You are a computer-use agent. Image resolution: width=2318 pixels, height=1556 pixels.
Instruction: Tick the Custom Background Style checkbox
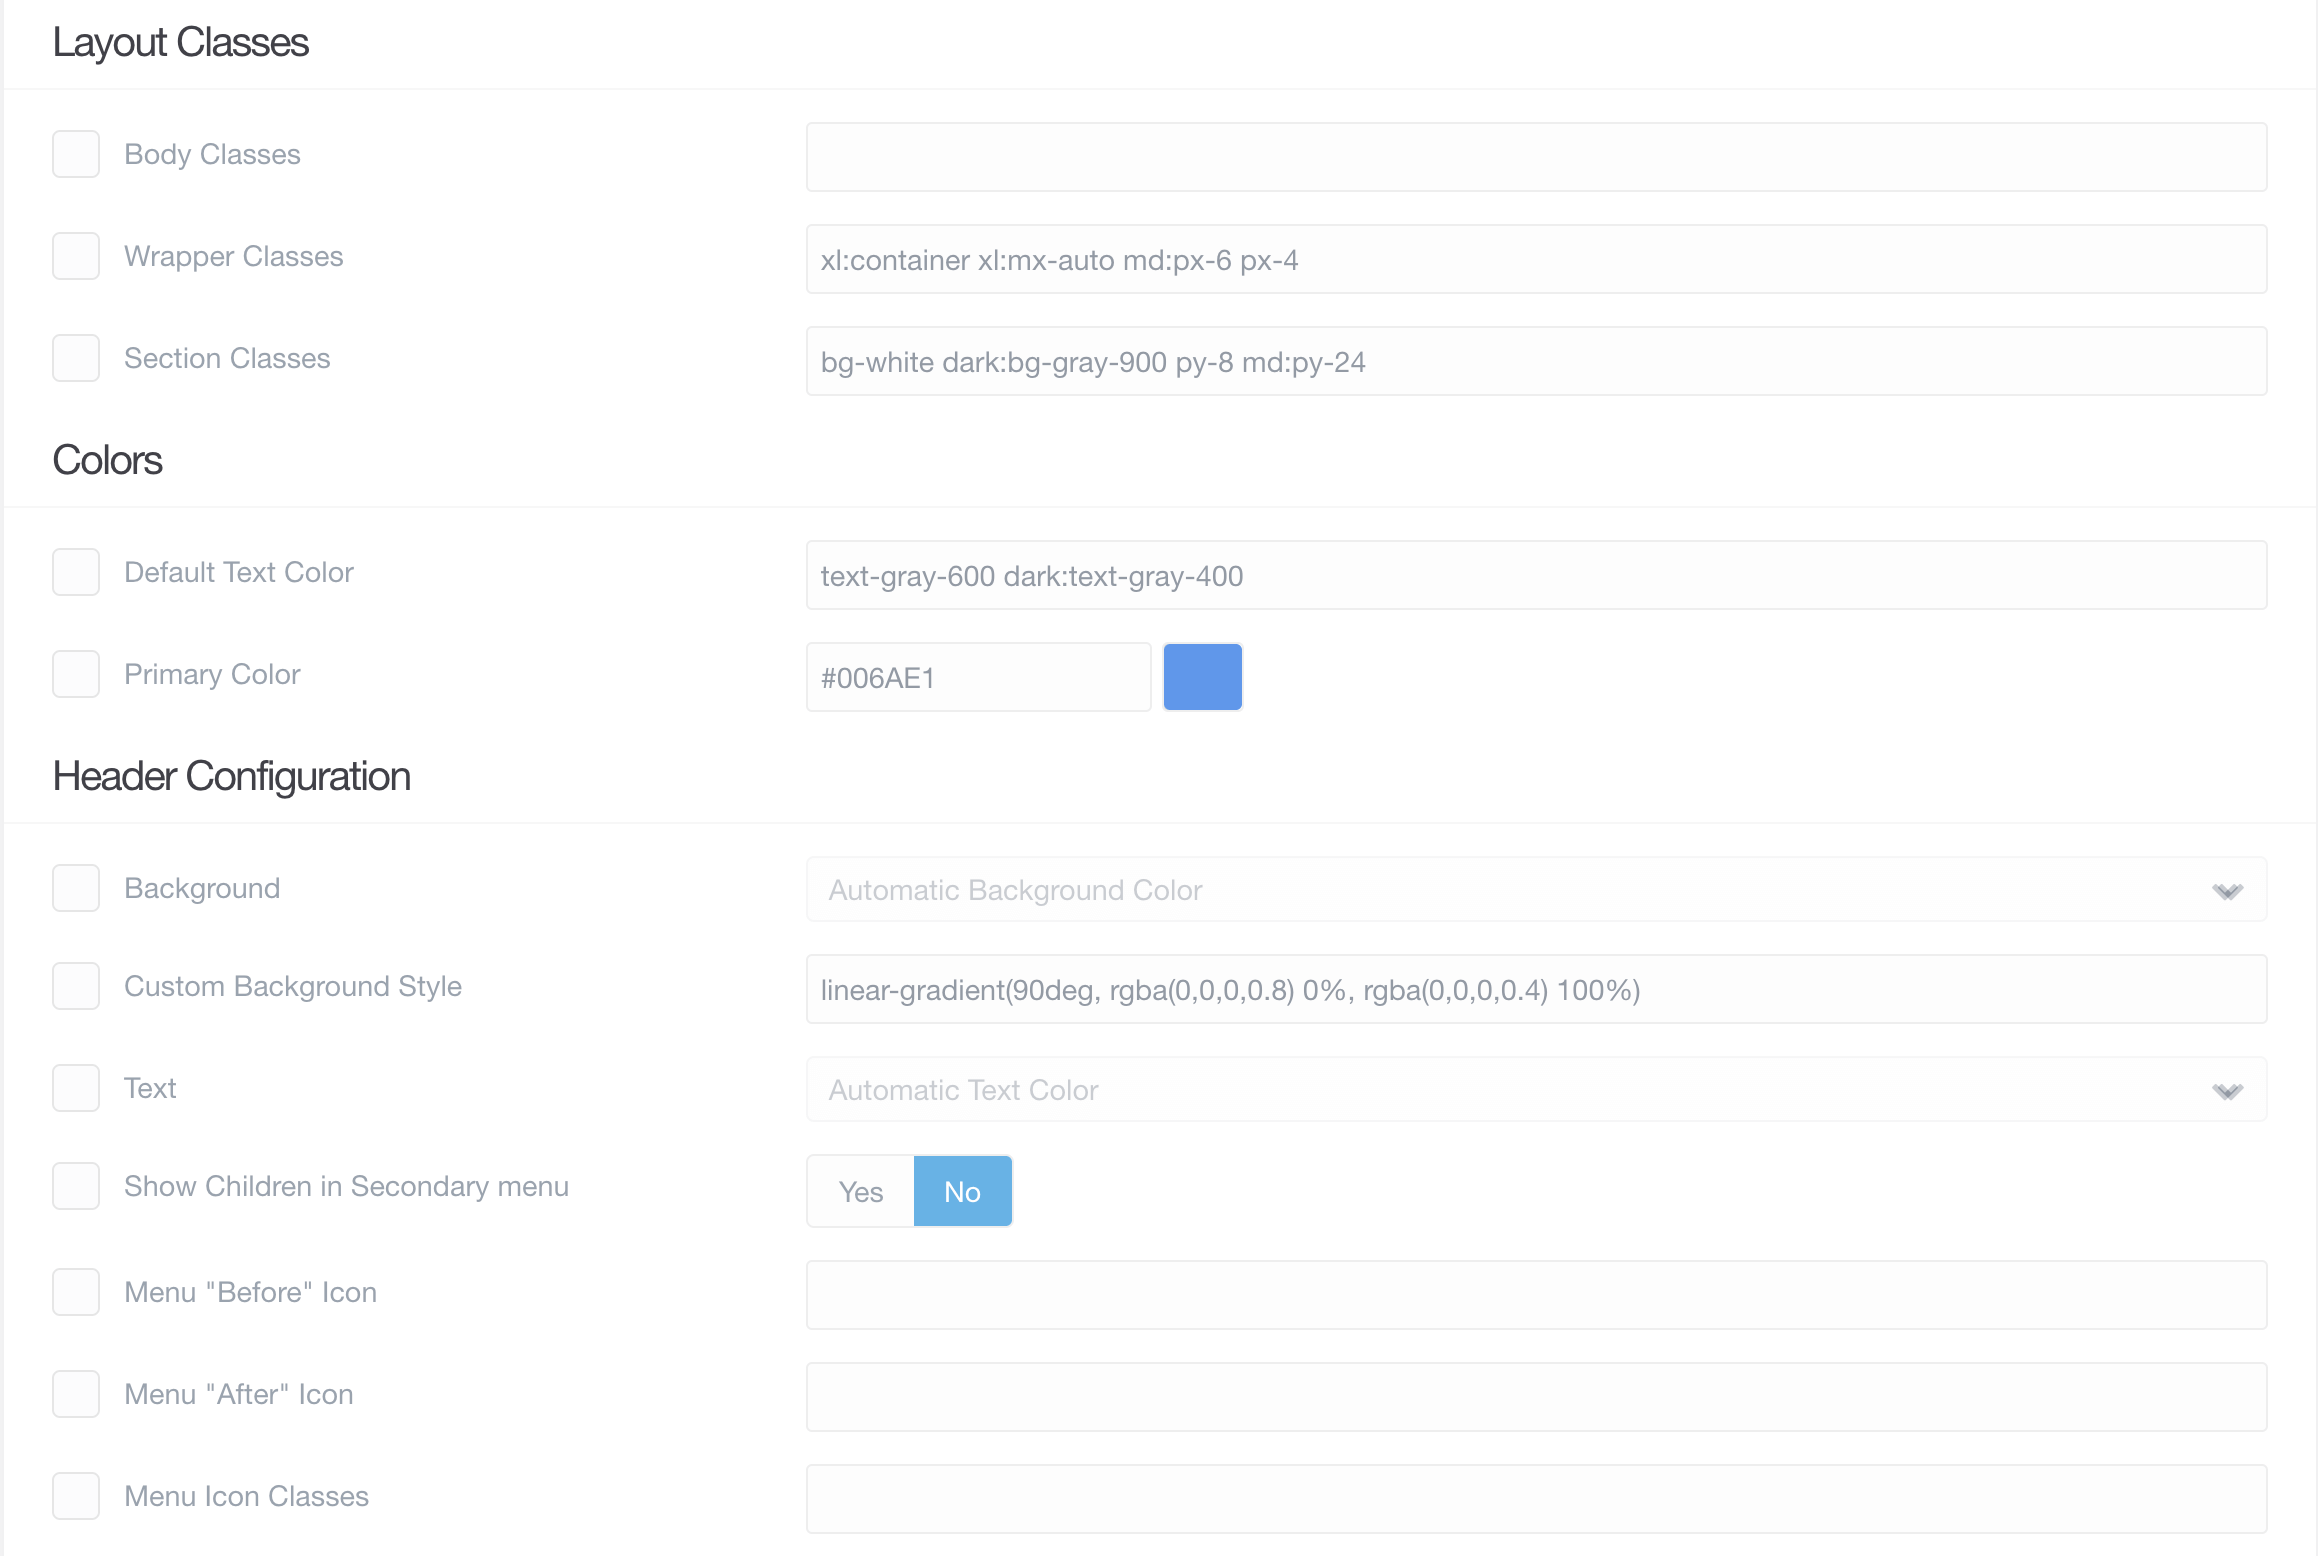click(76, 986)
